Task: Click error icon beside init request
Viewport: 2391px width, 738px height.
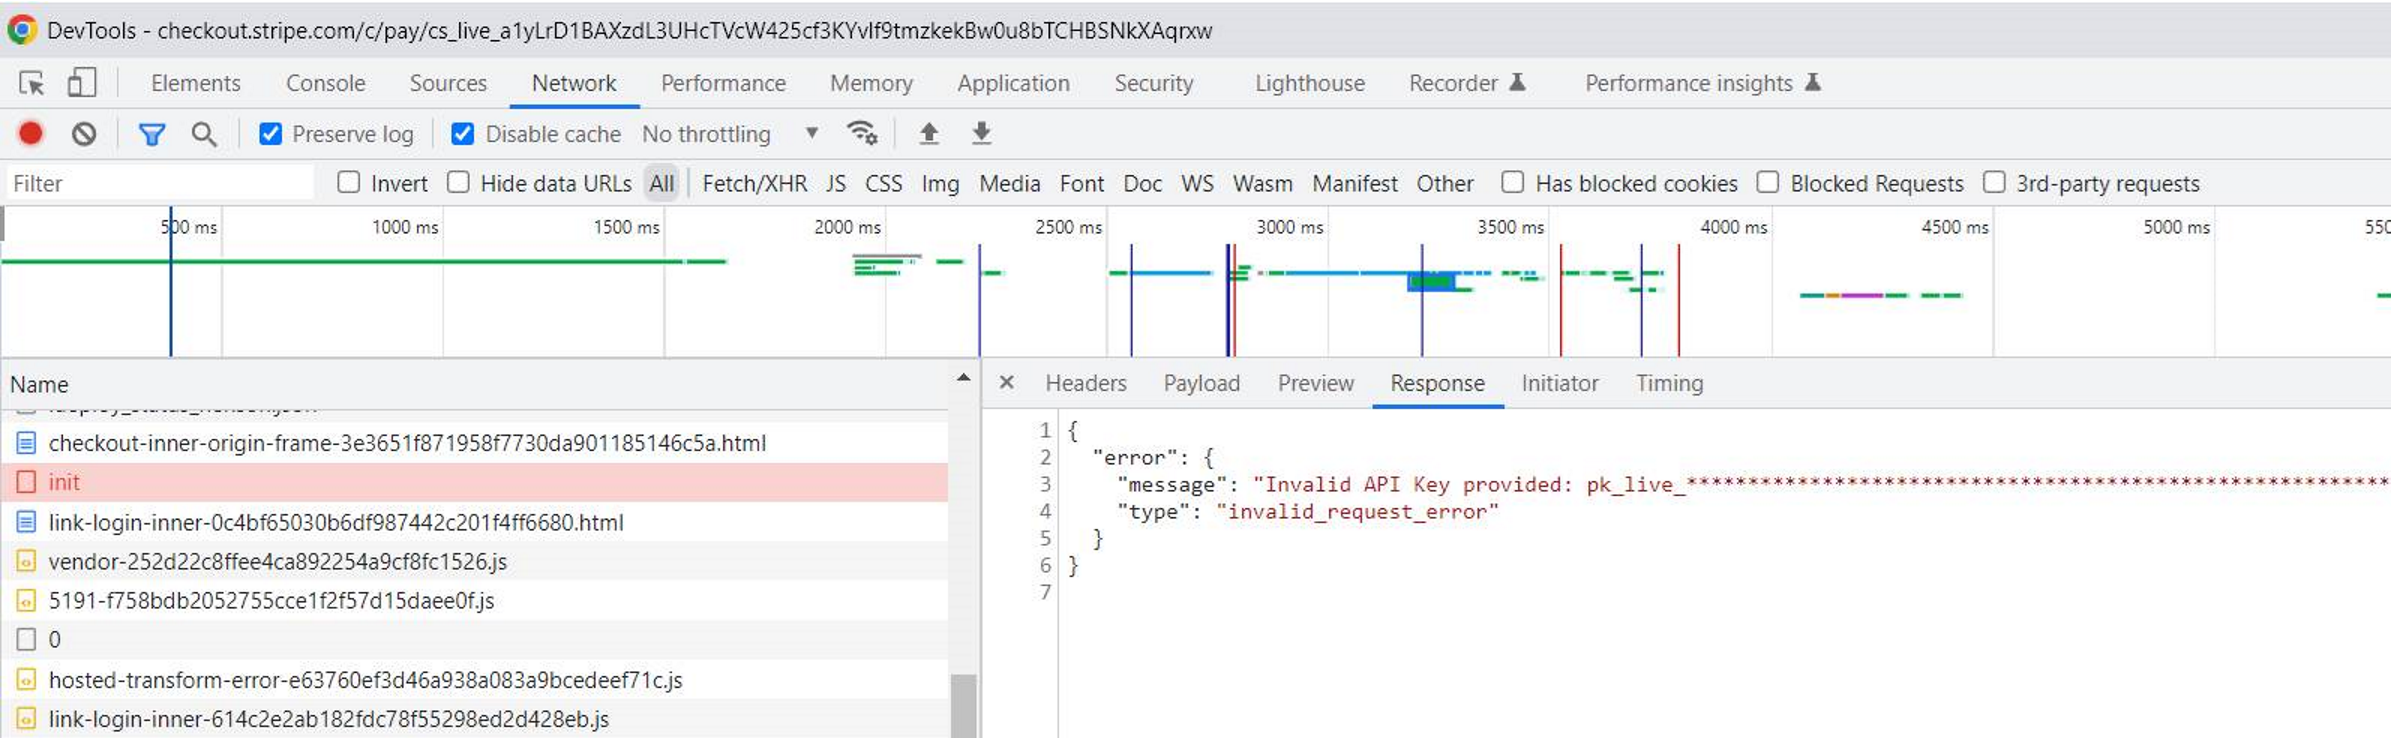Action: (26, 482)
